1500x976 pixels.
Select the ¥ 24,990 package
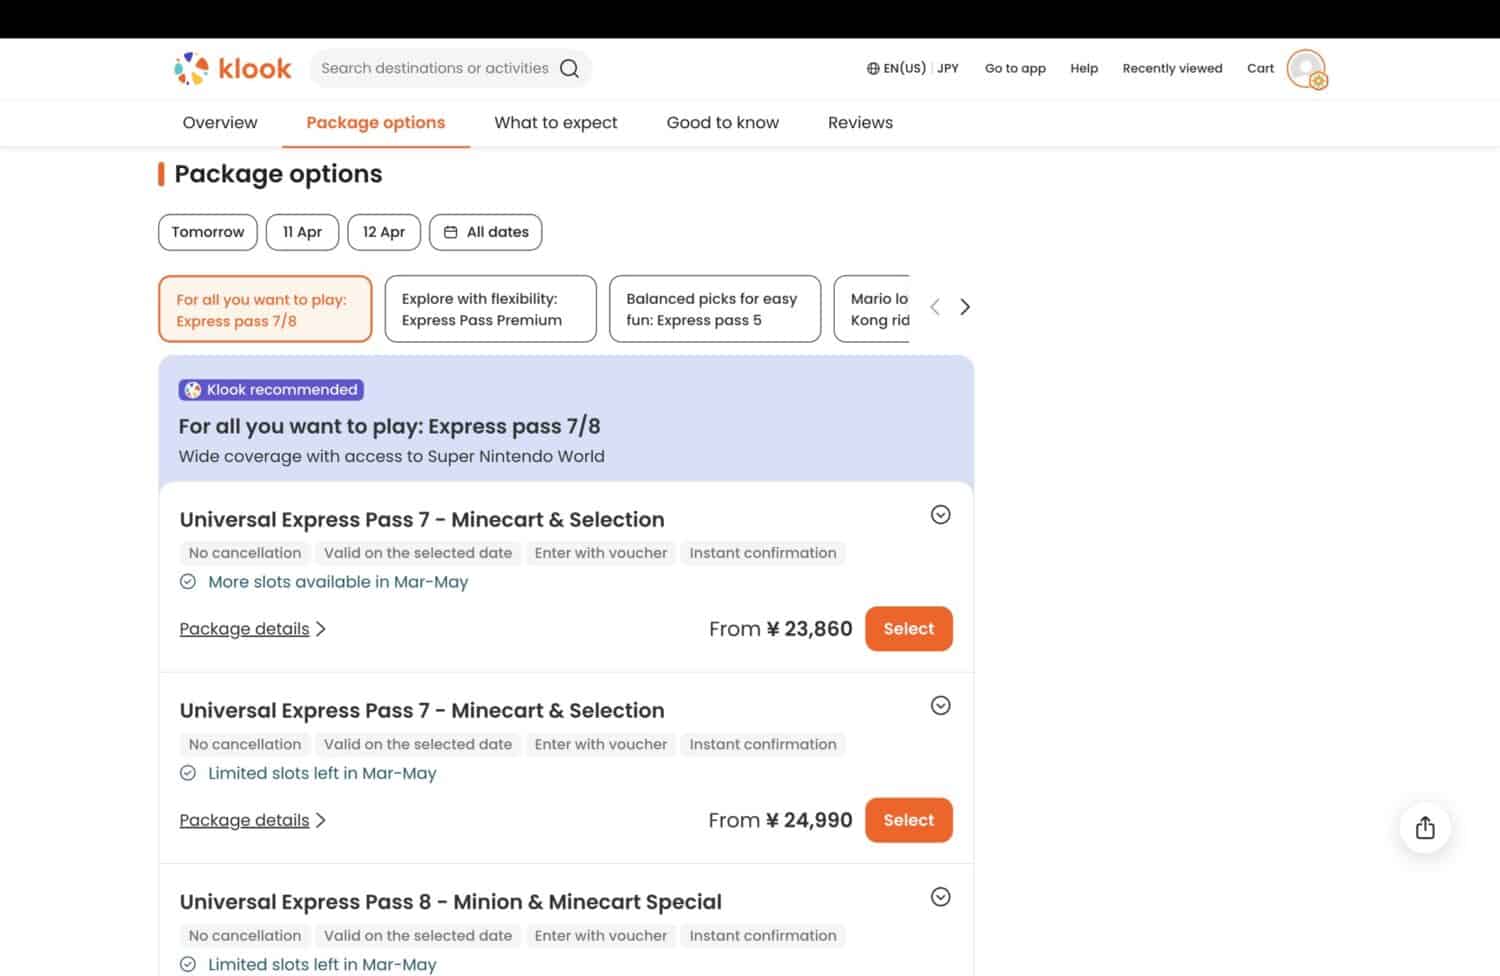[x=909, y=820]
